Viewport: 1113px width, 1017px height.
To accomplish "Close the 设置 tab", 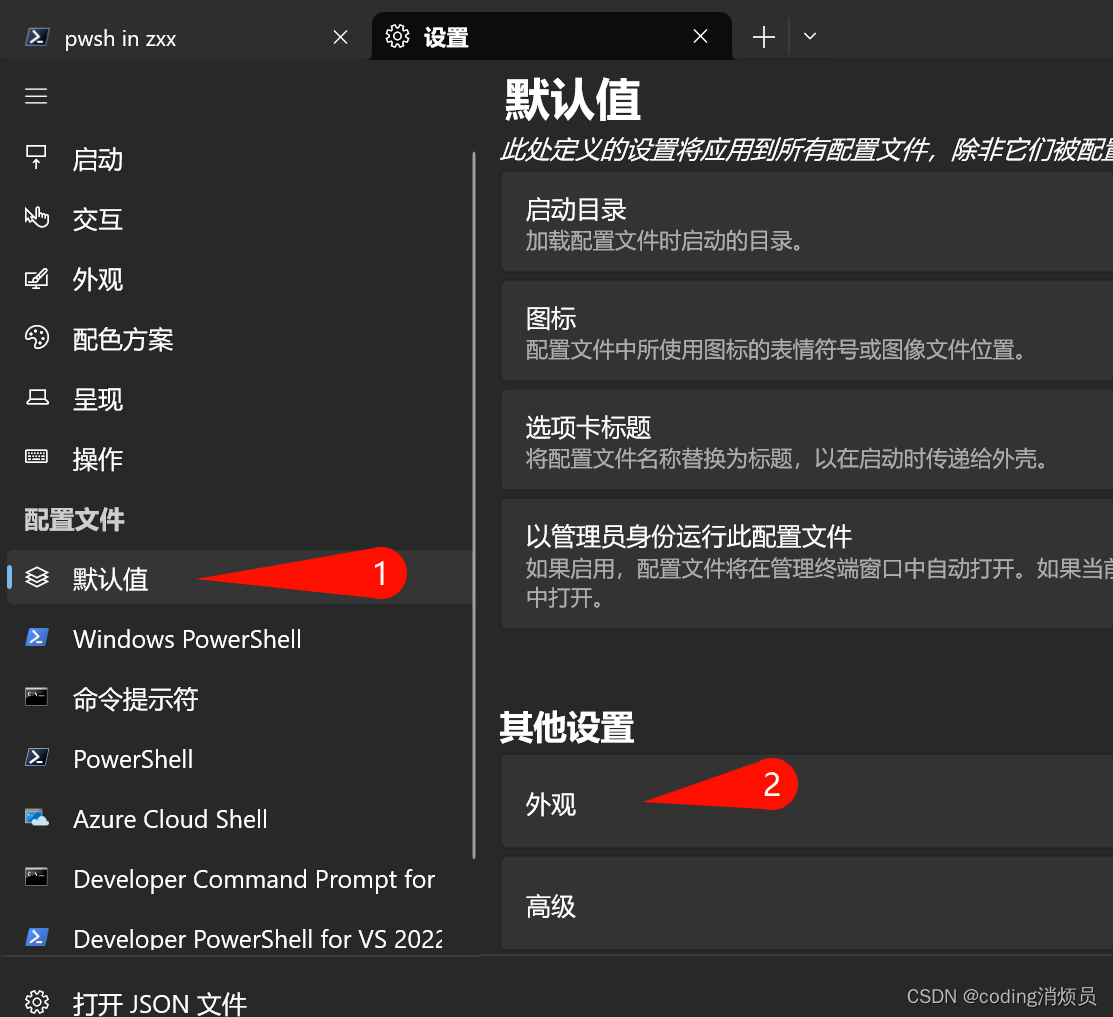I will pos(701,36).
